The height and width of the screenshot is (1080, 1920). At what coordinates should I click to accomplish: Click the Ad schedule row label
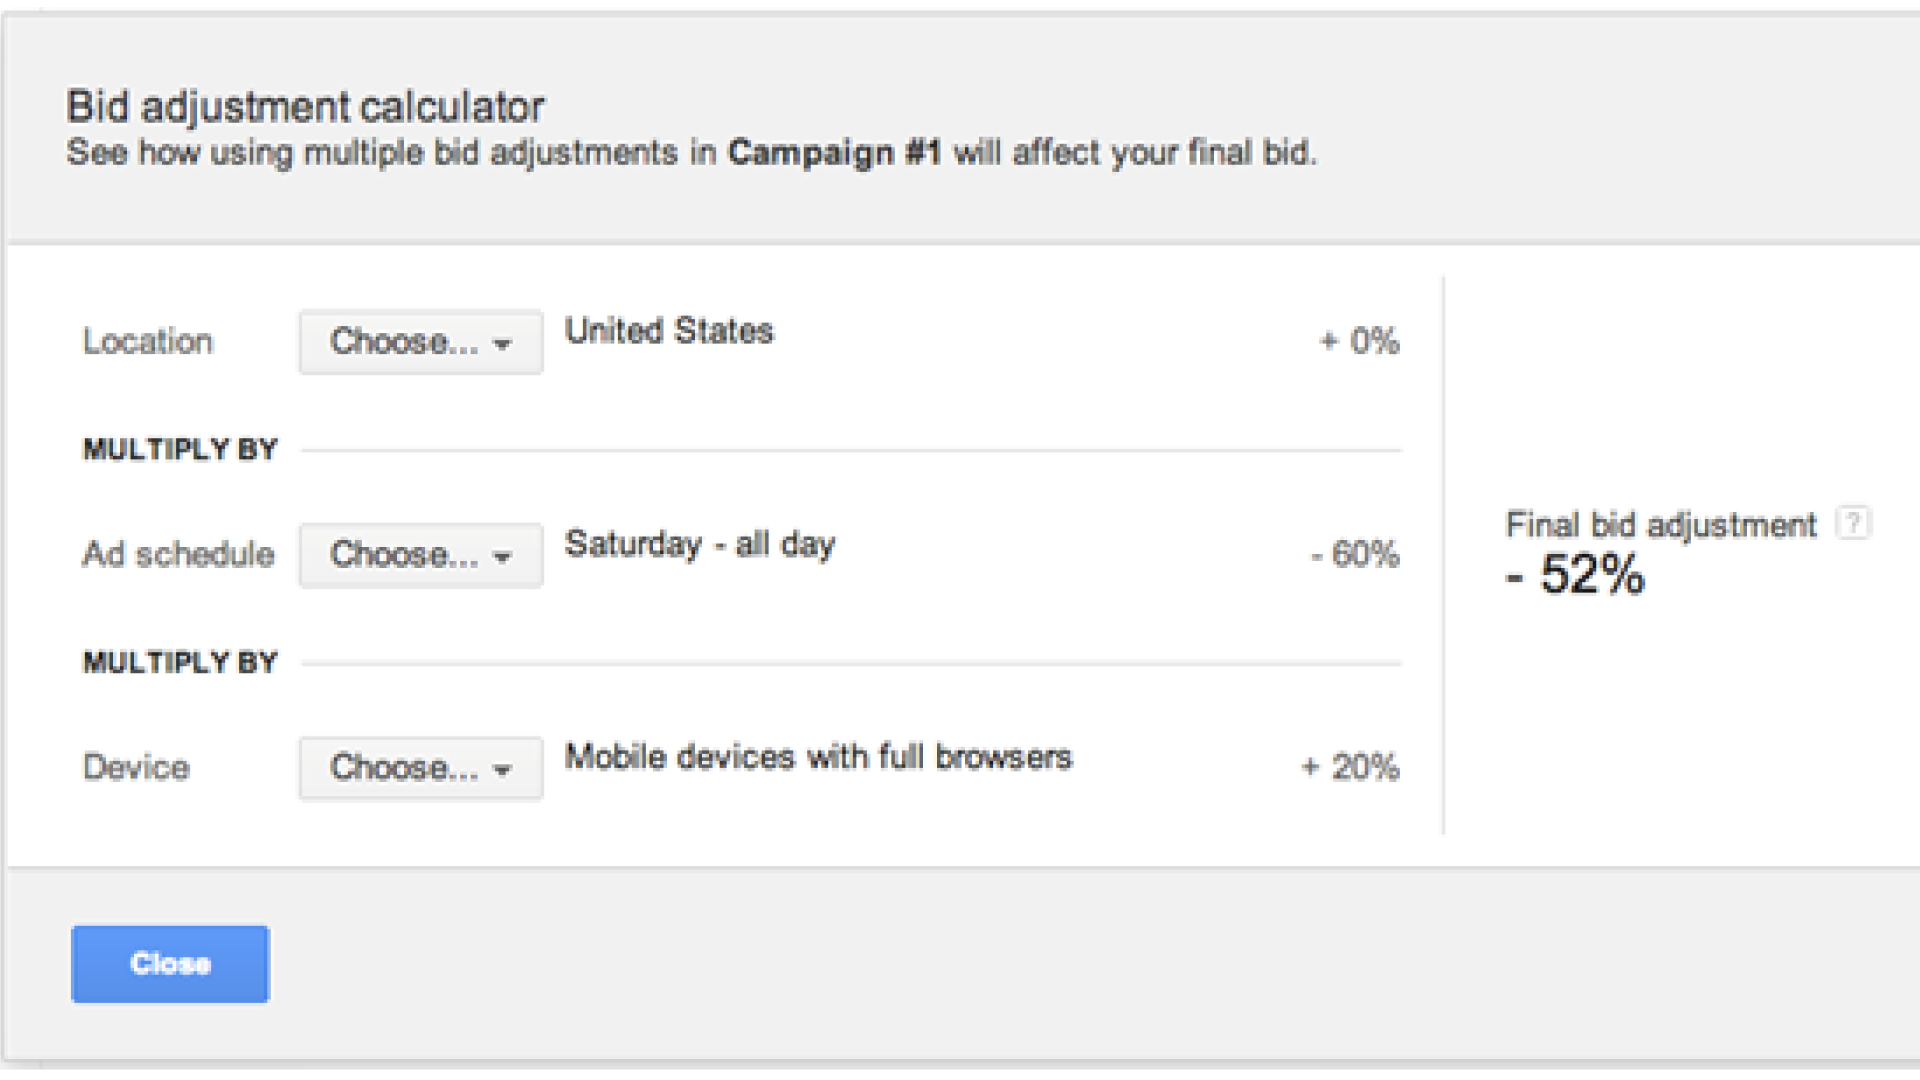(178, 555)
